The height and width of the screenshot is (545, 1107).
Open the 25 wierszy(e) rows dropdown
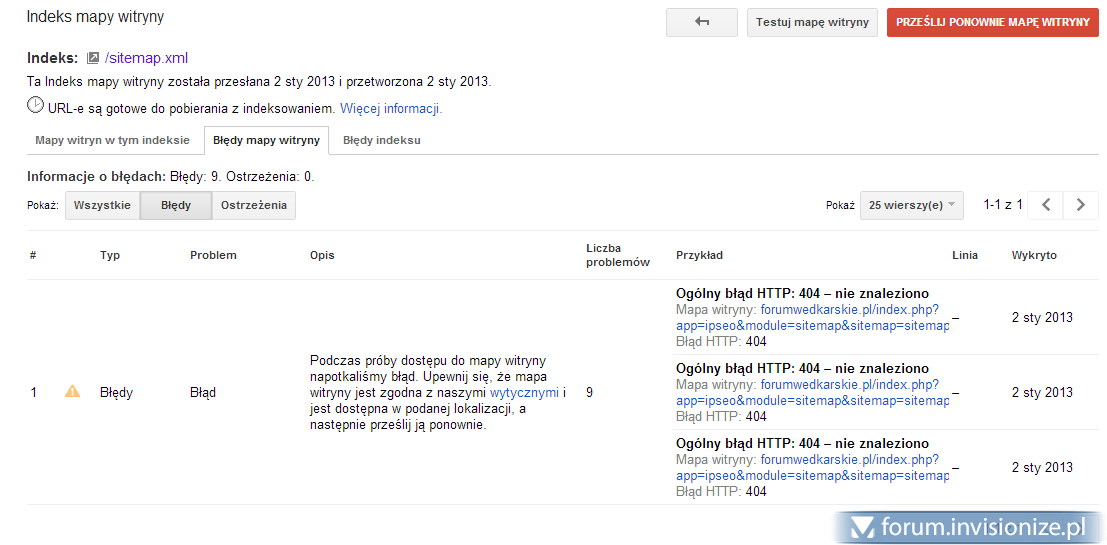(x=911, y=205)
